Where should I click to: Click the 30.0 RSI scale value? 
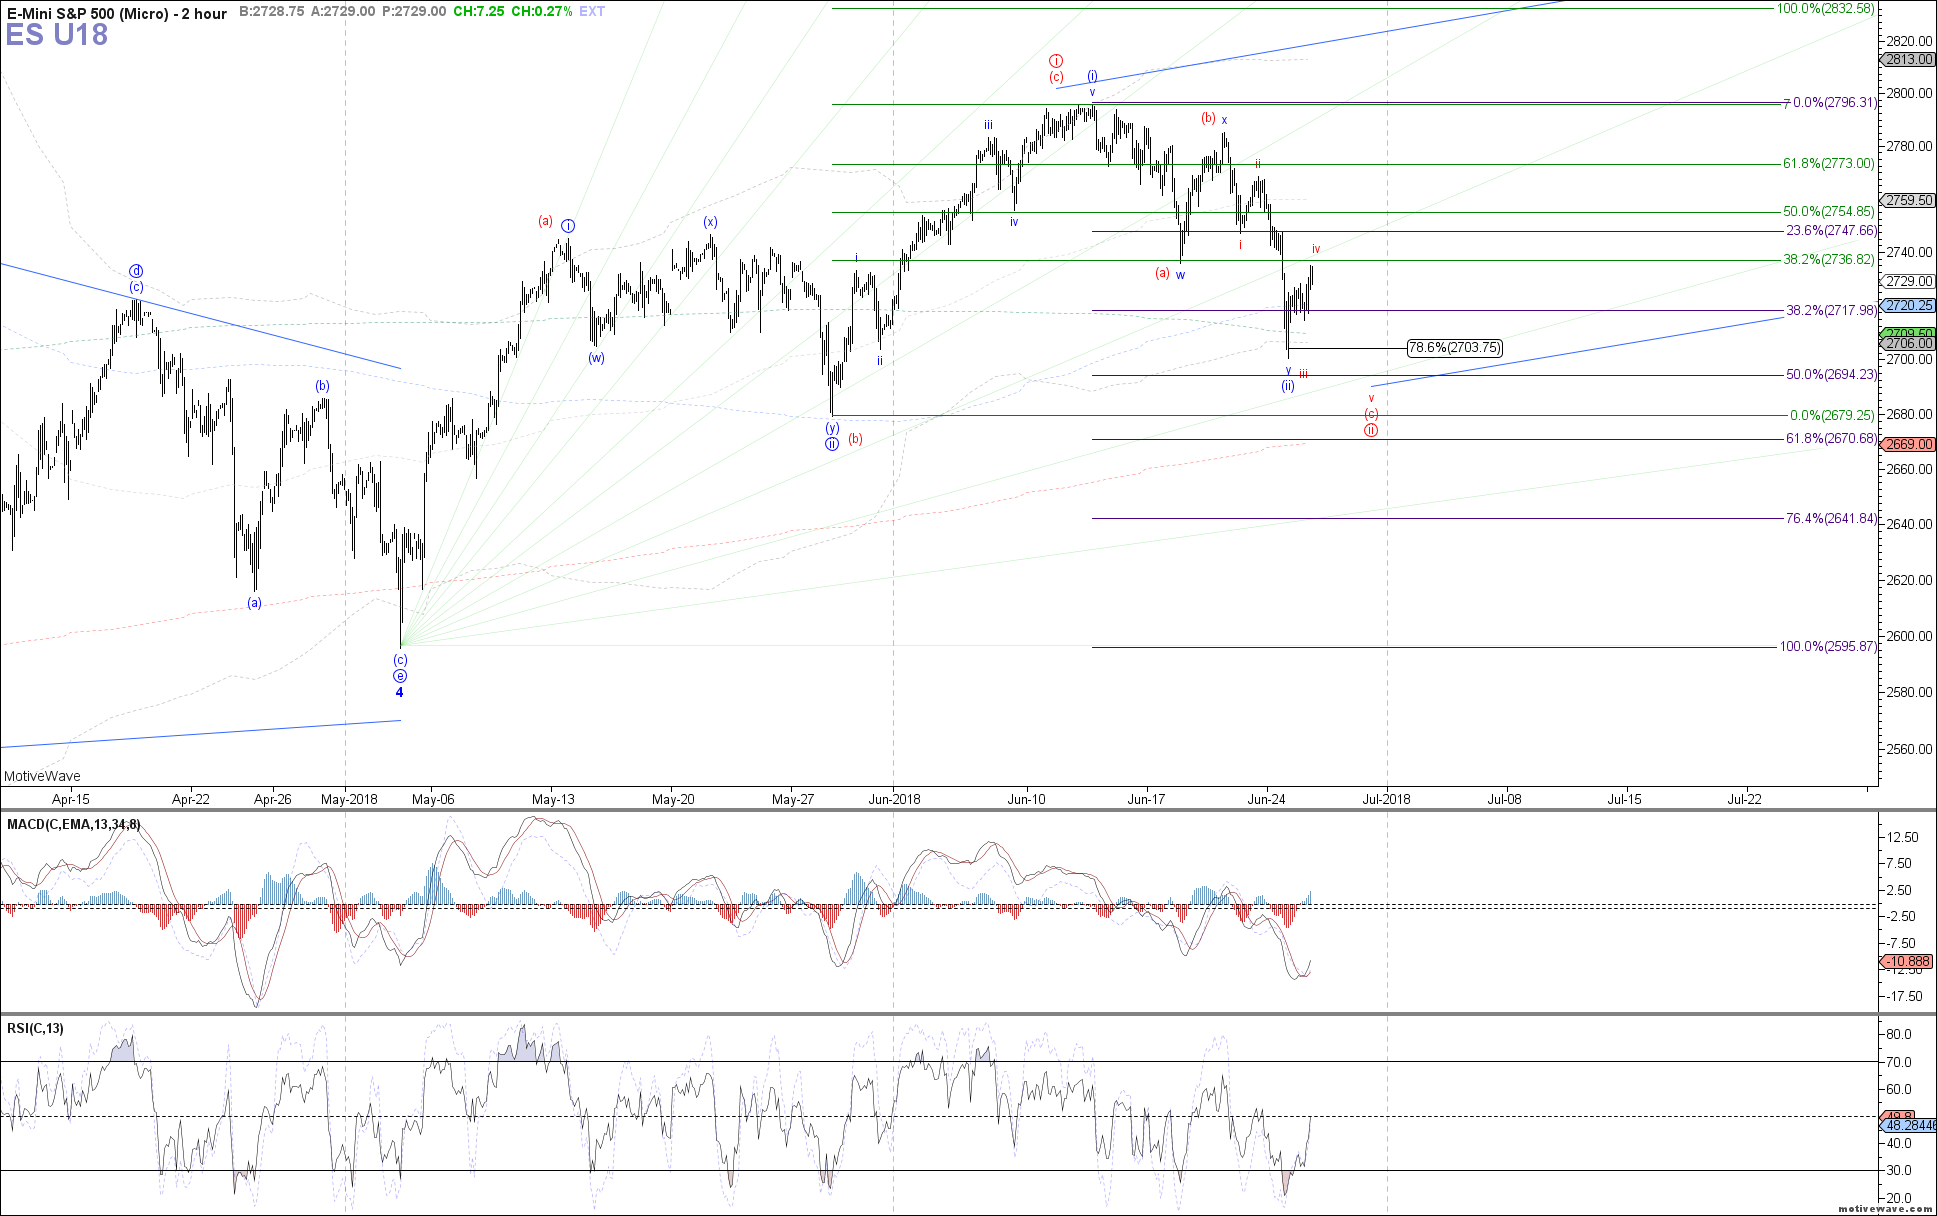click(x=1899, y=1171)
